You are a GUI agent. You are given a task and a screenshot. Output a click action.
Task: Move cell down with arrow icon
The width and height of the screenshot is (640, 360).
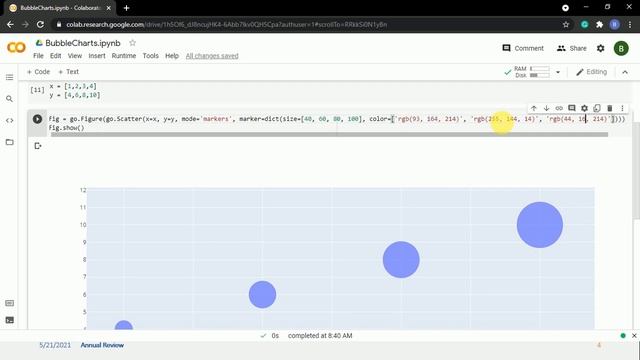(x=546, y=108)
